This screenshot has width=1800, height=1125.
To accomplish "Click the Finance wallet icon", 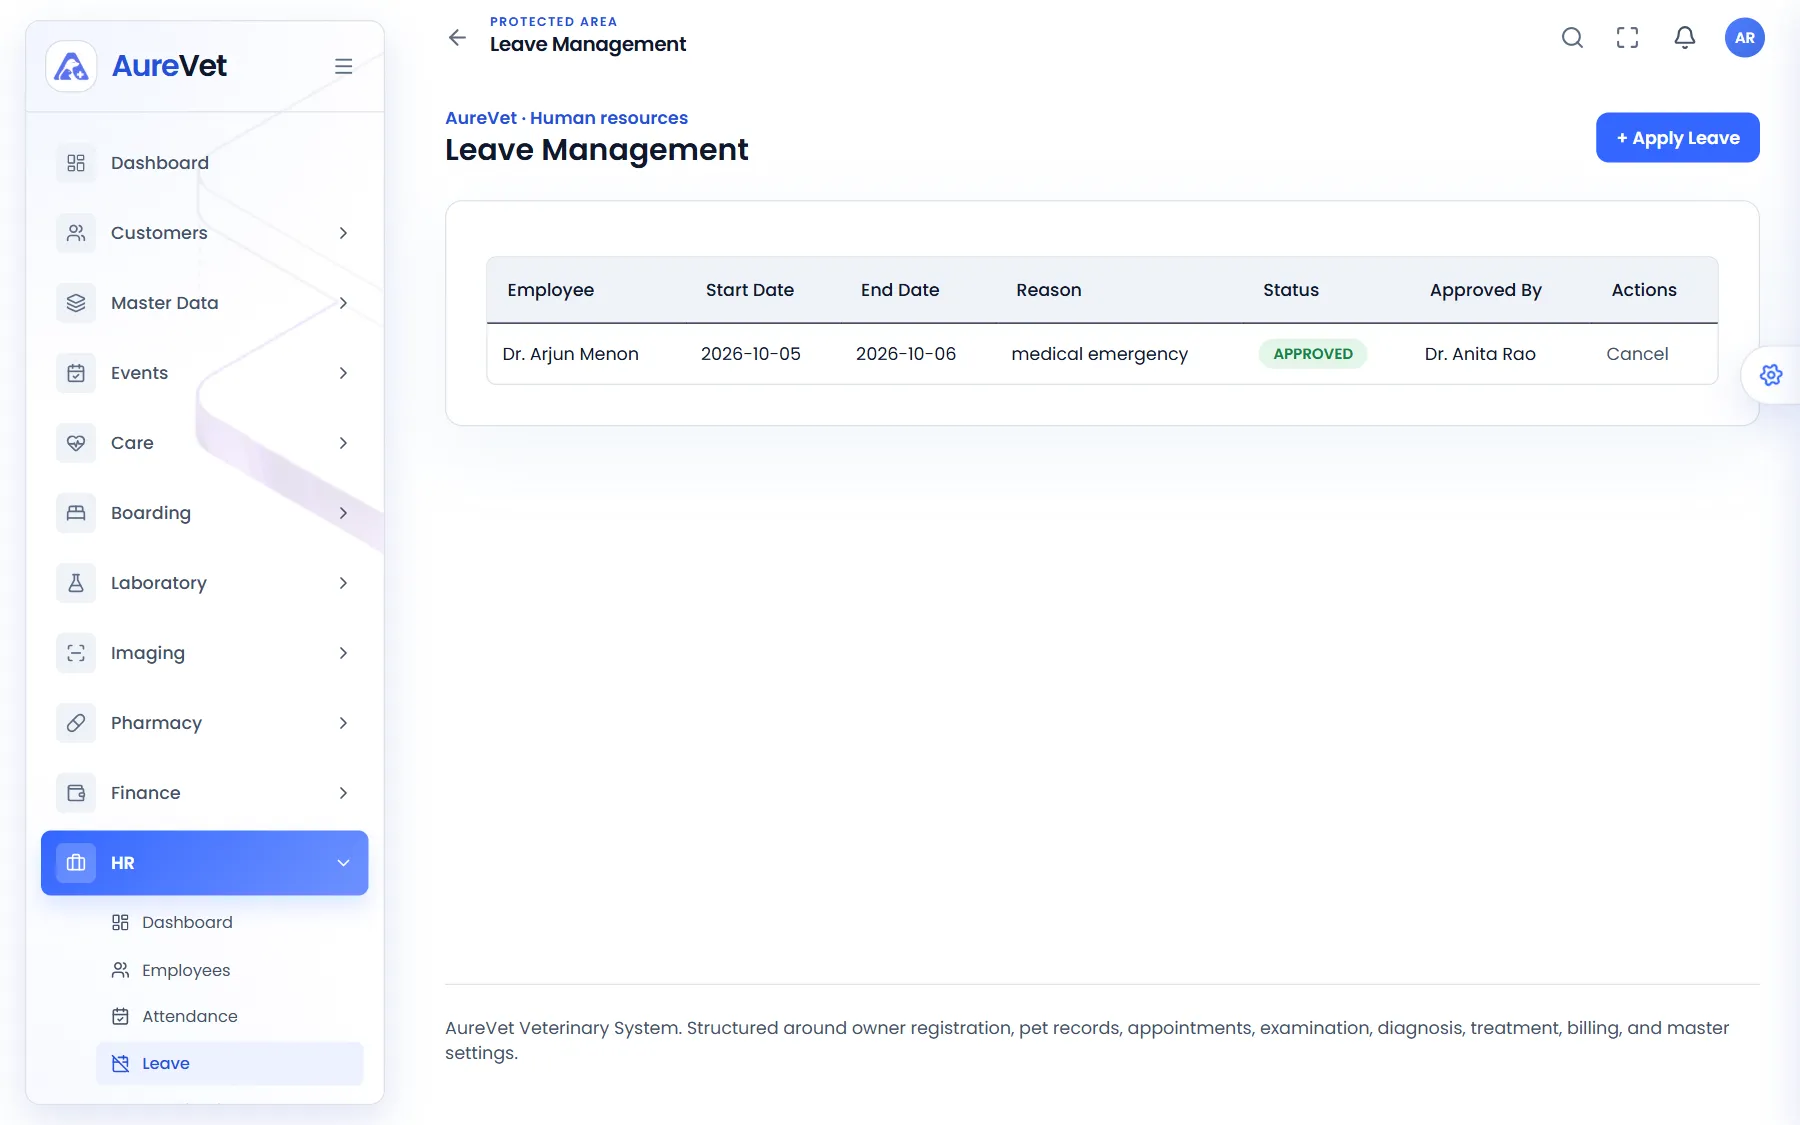I will coord(76,793).
